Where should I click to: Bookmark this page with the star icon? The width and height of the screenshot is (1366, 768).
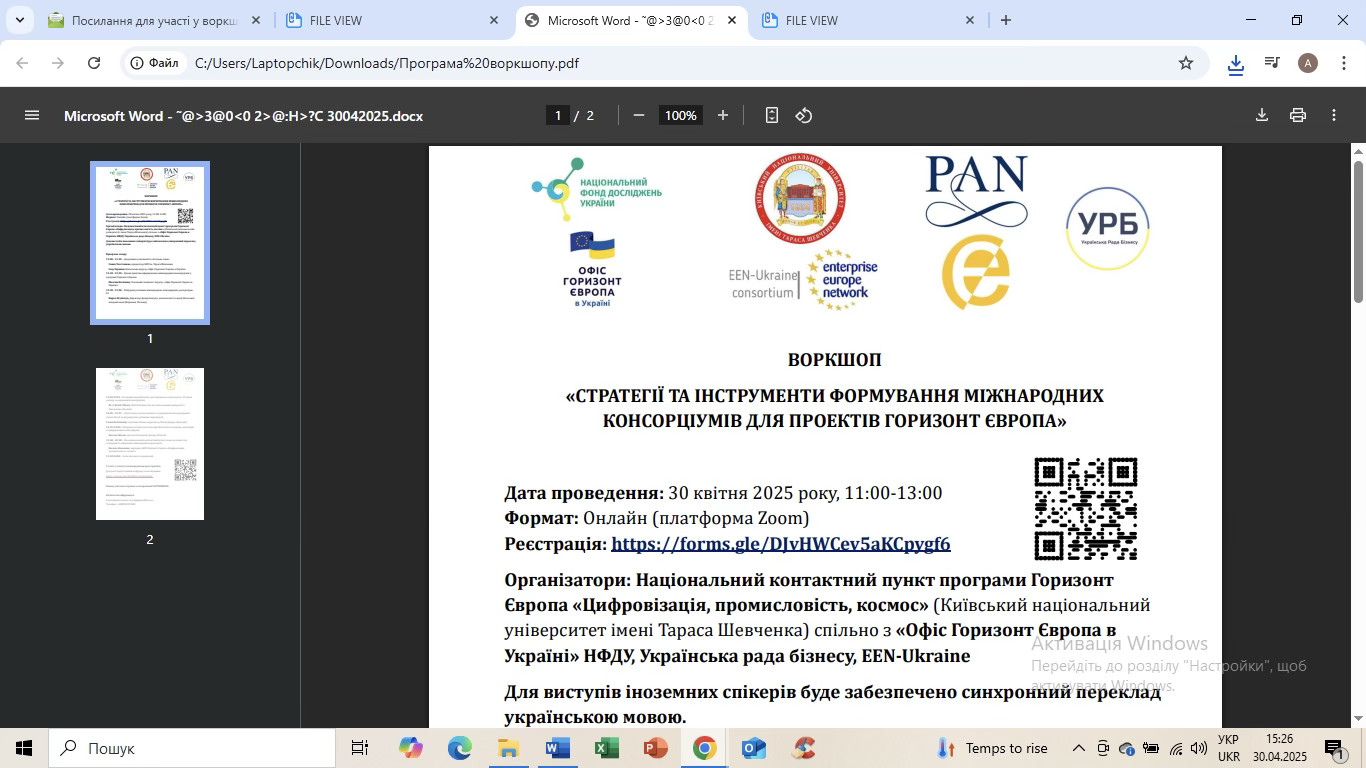(1186, 63)
